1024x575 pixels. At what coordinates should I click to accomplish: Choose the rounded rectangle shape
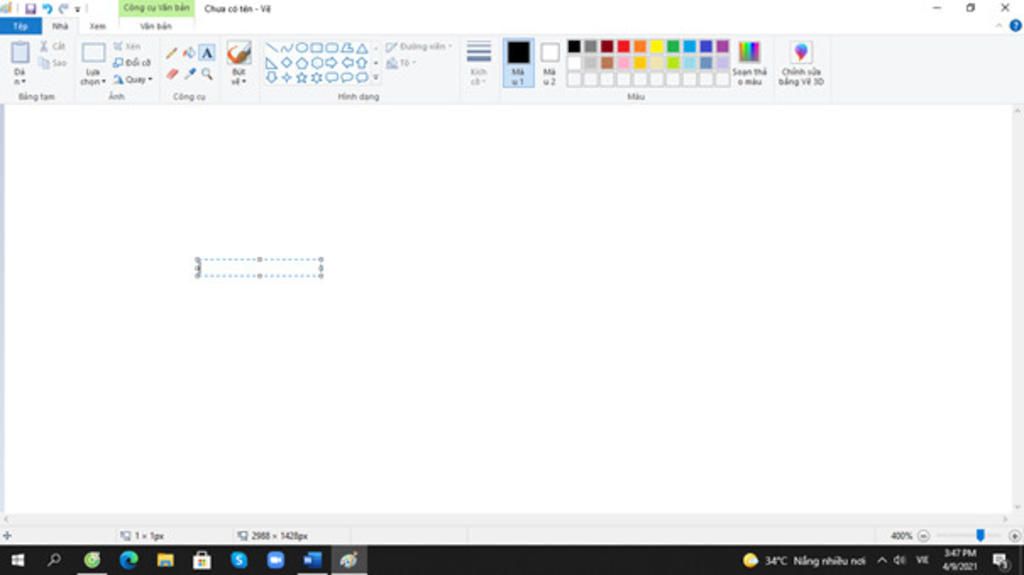332,48
